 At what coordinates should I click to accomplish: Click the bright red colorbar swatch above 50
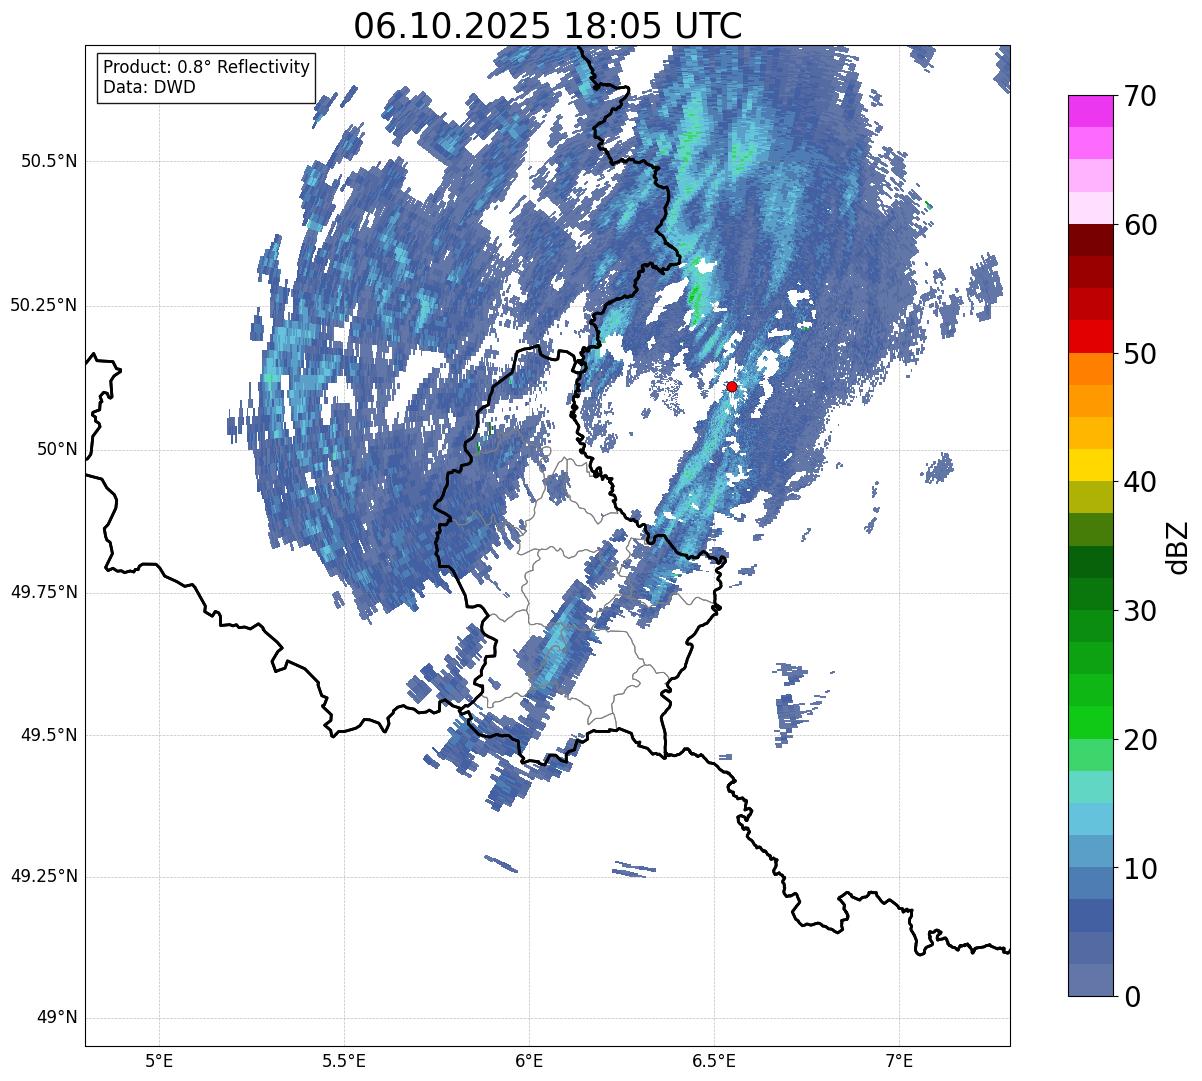[1090, 336]
